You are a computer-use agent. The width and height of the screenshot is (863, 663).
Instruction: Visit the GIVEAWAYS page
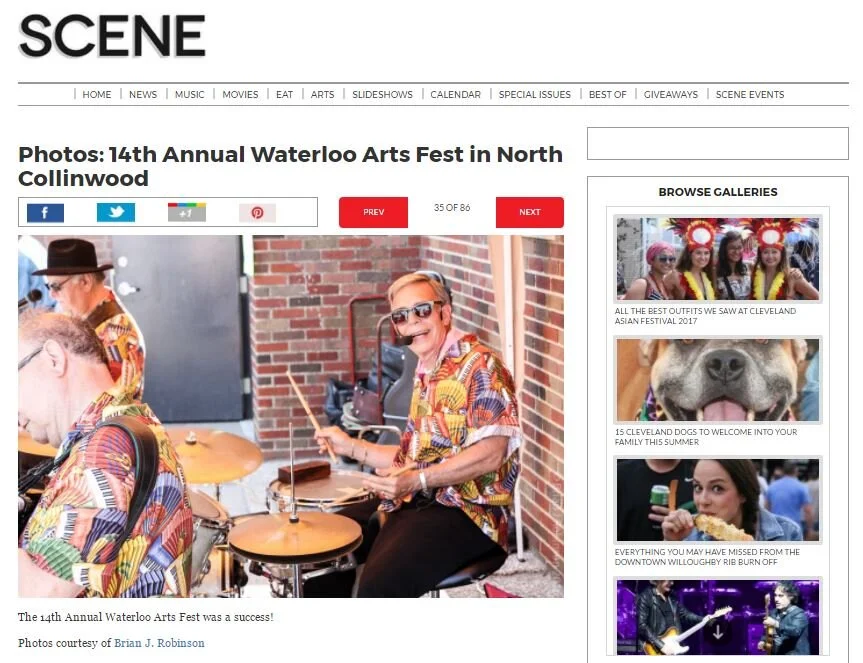click(x=670, y=95)
